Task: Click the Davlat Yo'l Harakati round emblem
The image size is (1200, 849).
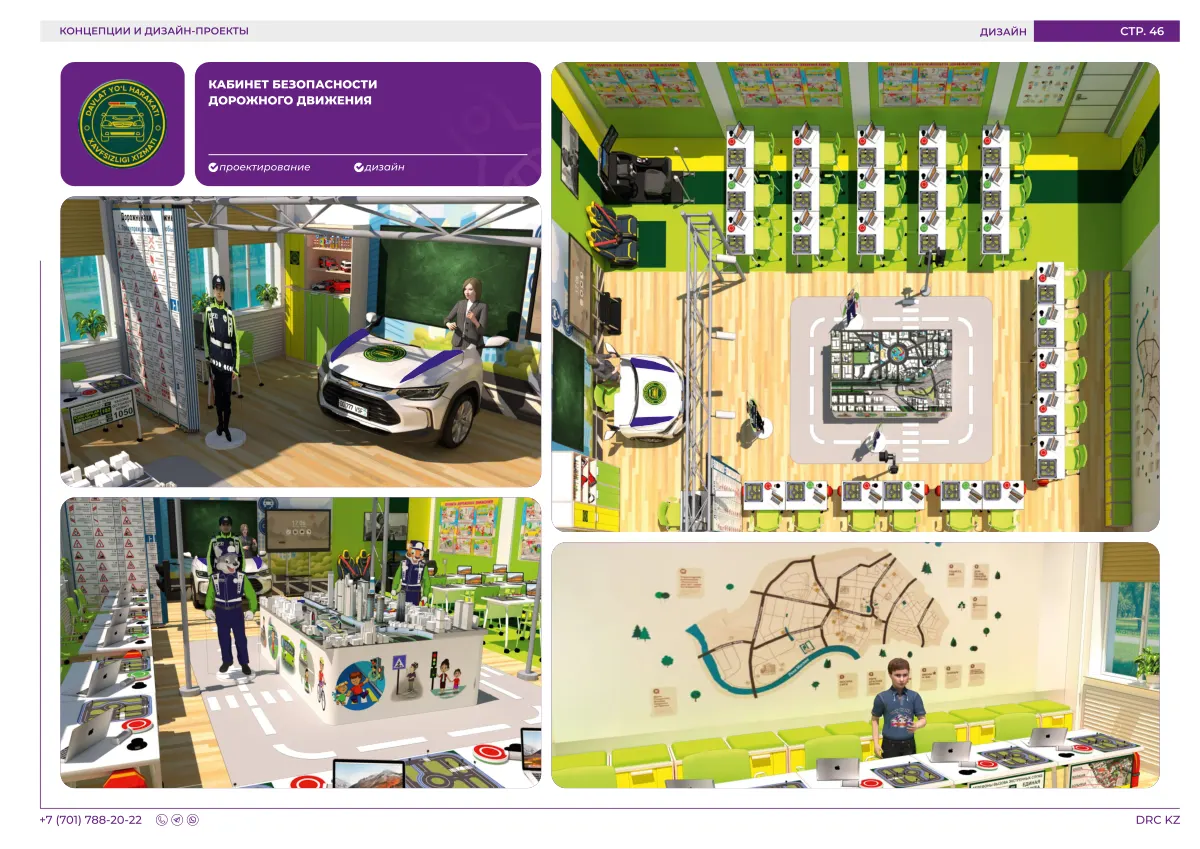Action: click(x=123, y=124)
